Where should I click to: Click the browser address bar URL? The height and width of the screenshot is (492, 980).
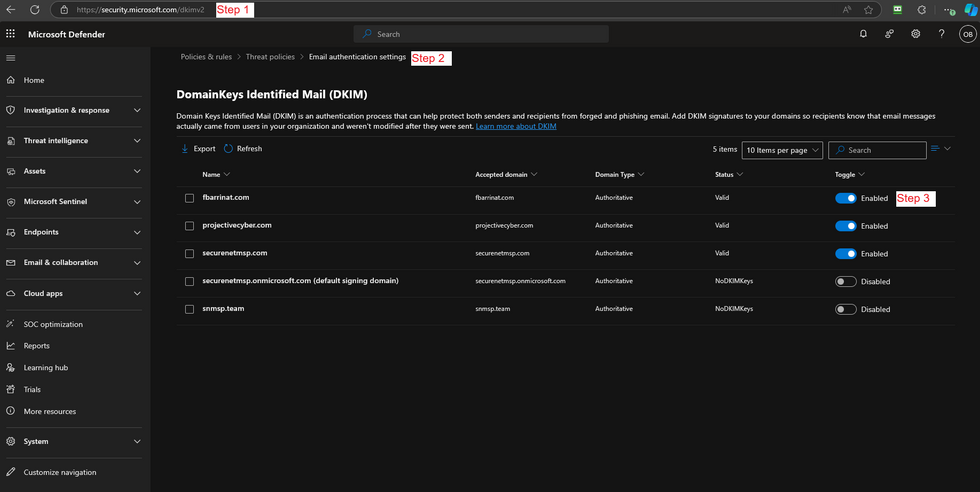(140, 10)
